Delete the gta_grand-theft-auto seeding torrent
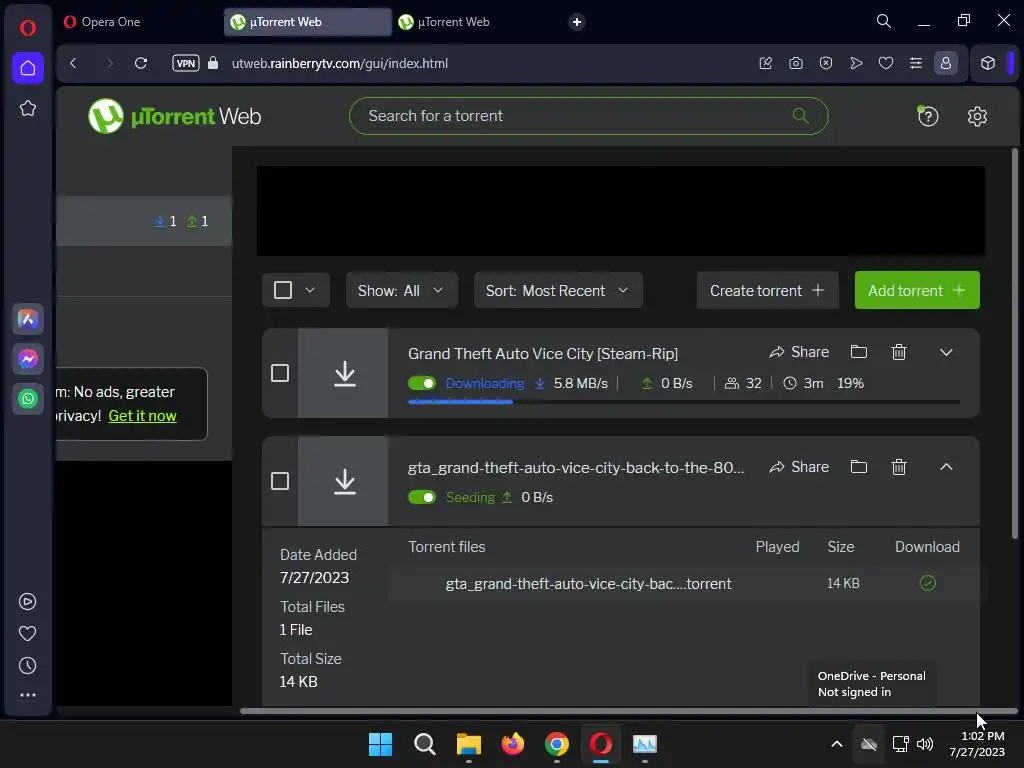Image resolution: width=1024 pixels, height=768 pixels. tap(899, 466)
